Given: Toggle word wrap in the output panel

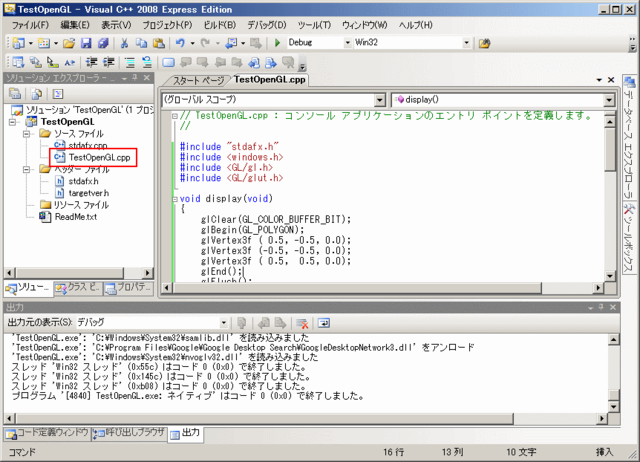Looking at the screenshot, I should [324, 323].
